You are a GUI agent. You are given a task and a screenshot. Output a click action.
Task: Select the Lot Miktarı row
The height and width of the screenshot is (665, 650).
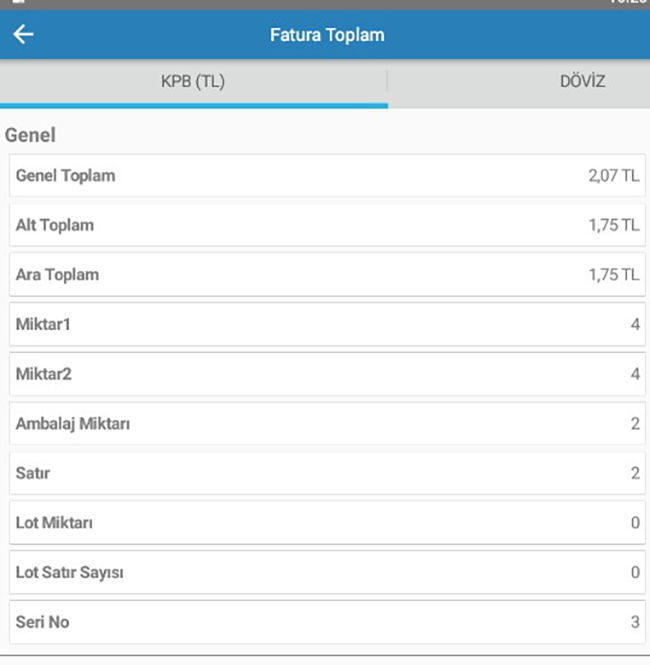coord(327,523)
